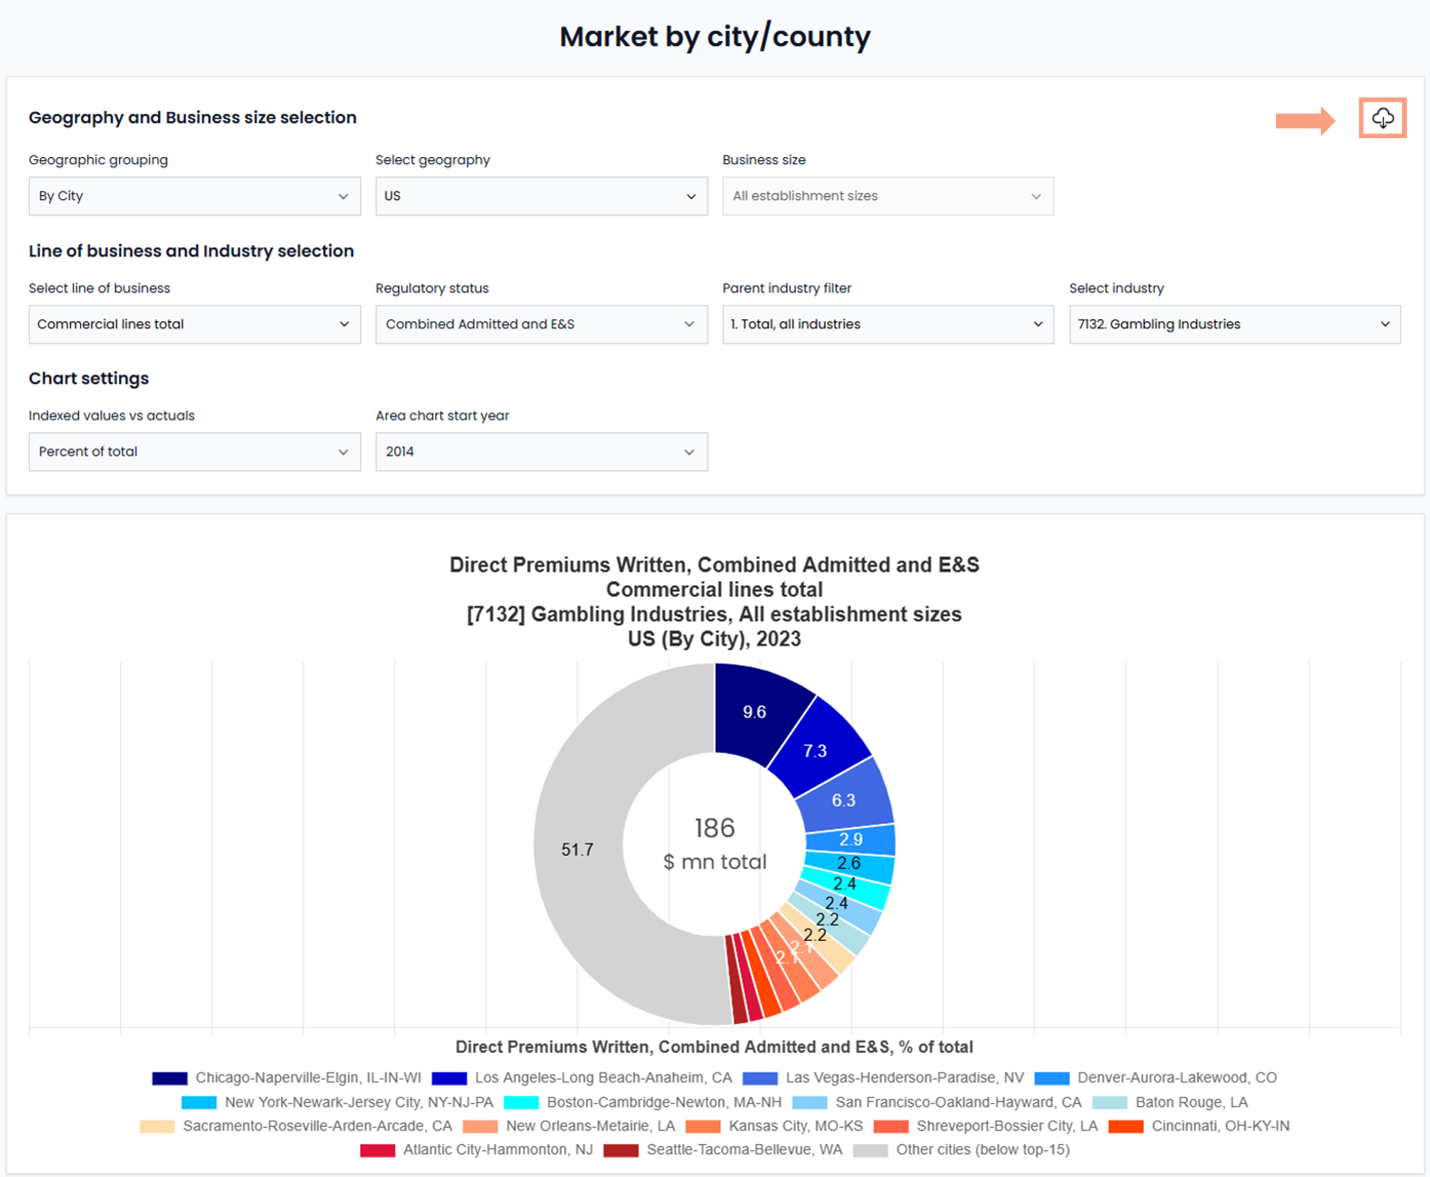This screenshot has height=1177, width=1430.
Task: Toggle Boston-Cambridge-Newton legend swatch
Action: [x=521, y=1102]
